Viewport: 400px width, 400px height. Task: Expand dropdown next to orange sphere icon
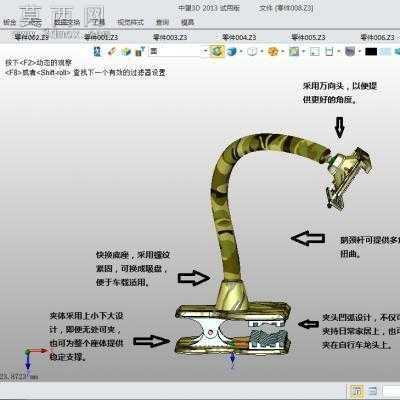pyautogui.click(x=283, y=52)
